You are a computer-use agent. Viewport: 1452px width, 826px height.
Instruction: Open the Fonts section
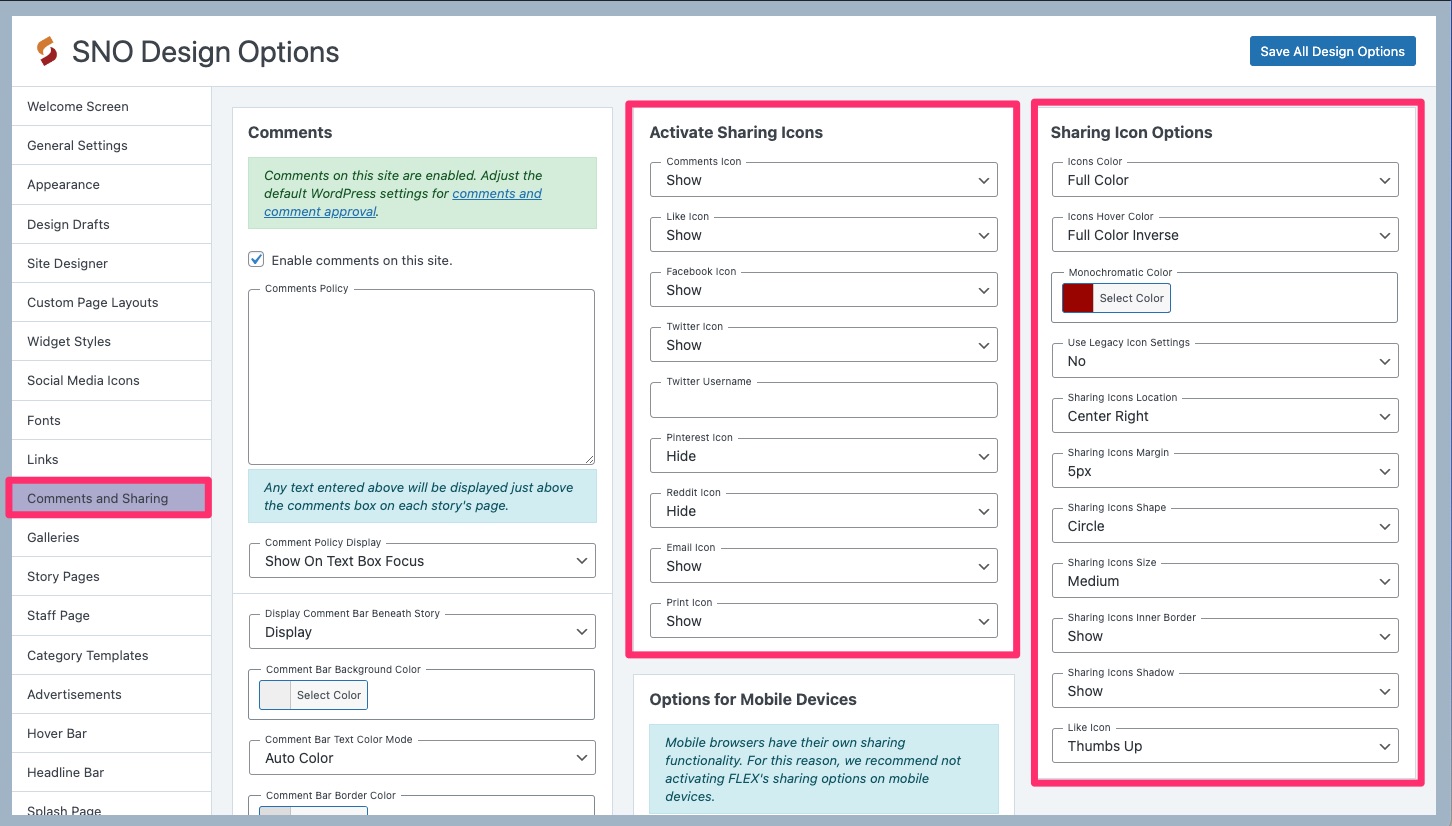111,420
